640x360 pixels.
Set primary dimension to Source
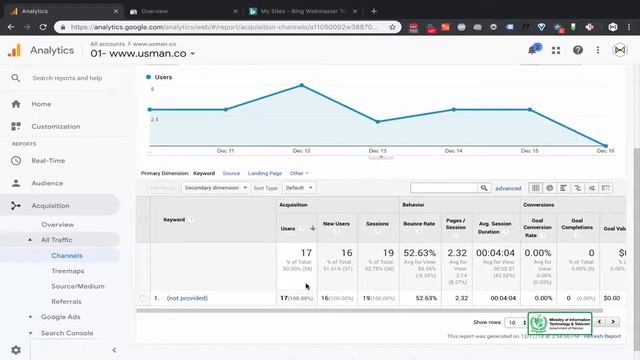point(231,173)
